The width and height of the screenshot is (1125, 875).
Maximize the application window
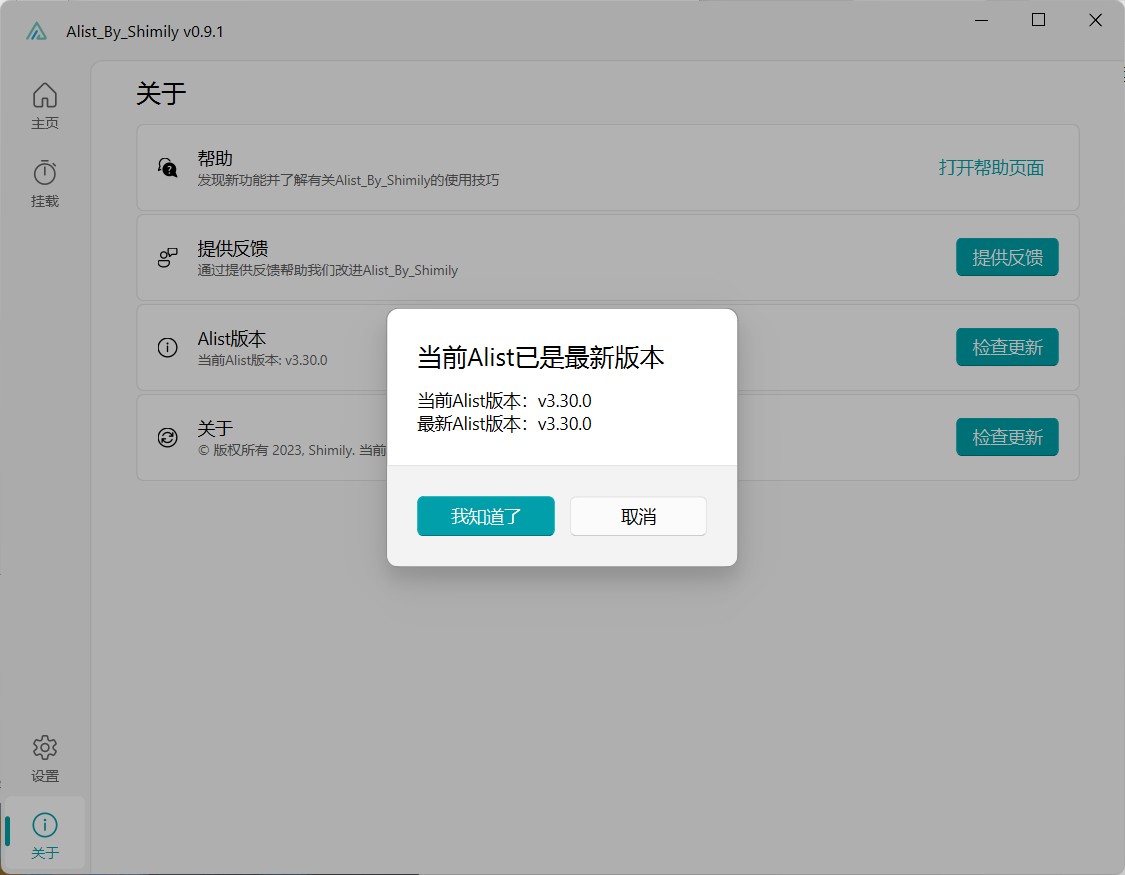(1038, 20)
